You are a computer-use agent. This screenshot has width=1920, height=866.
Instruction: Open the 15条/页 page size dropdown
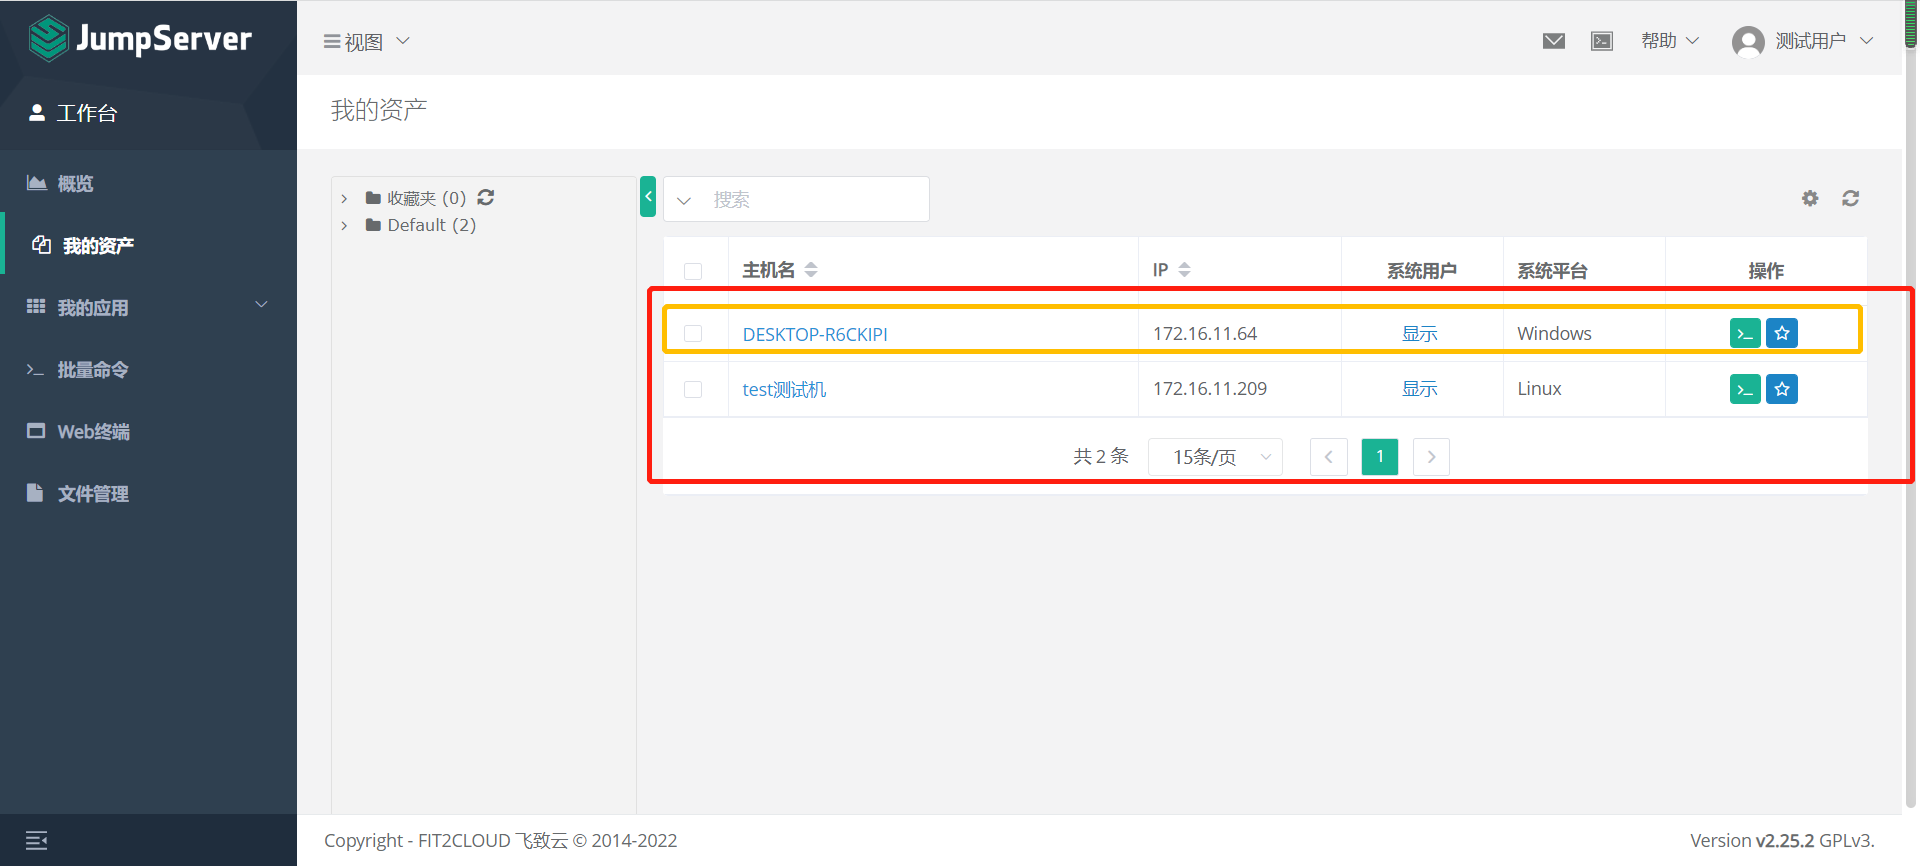(x=1215, y=457)
